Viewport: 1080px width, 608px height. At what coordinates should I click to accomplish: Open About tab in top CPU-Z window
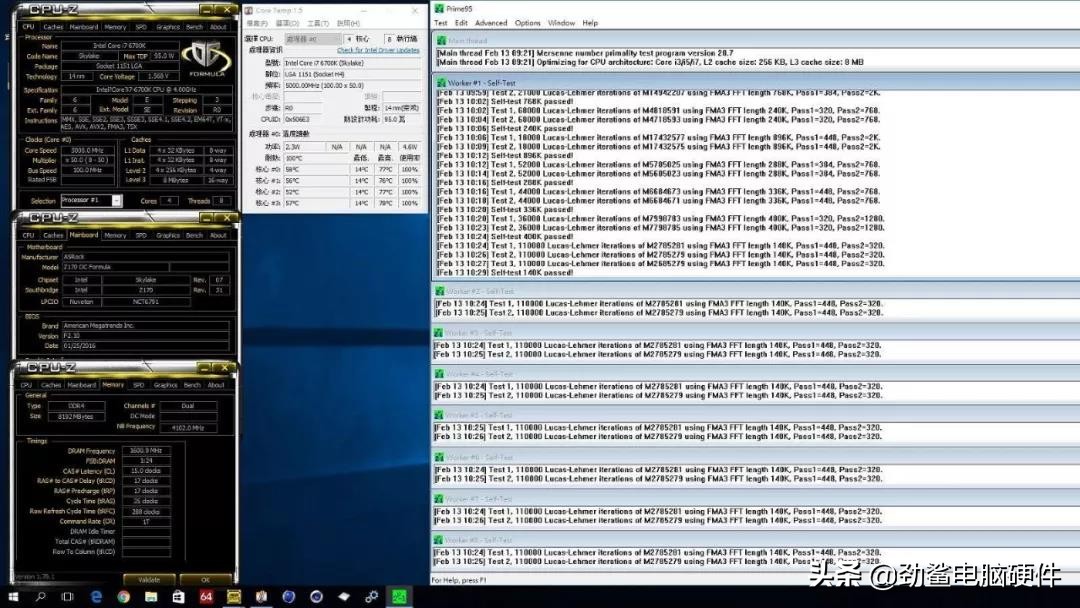click(x=218, y=27)
